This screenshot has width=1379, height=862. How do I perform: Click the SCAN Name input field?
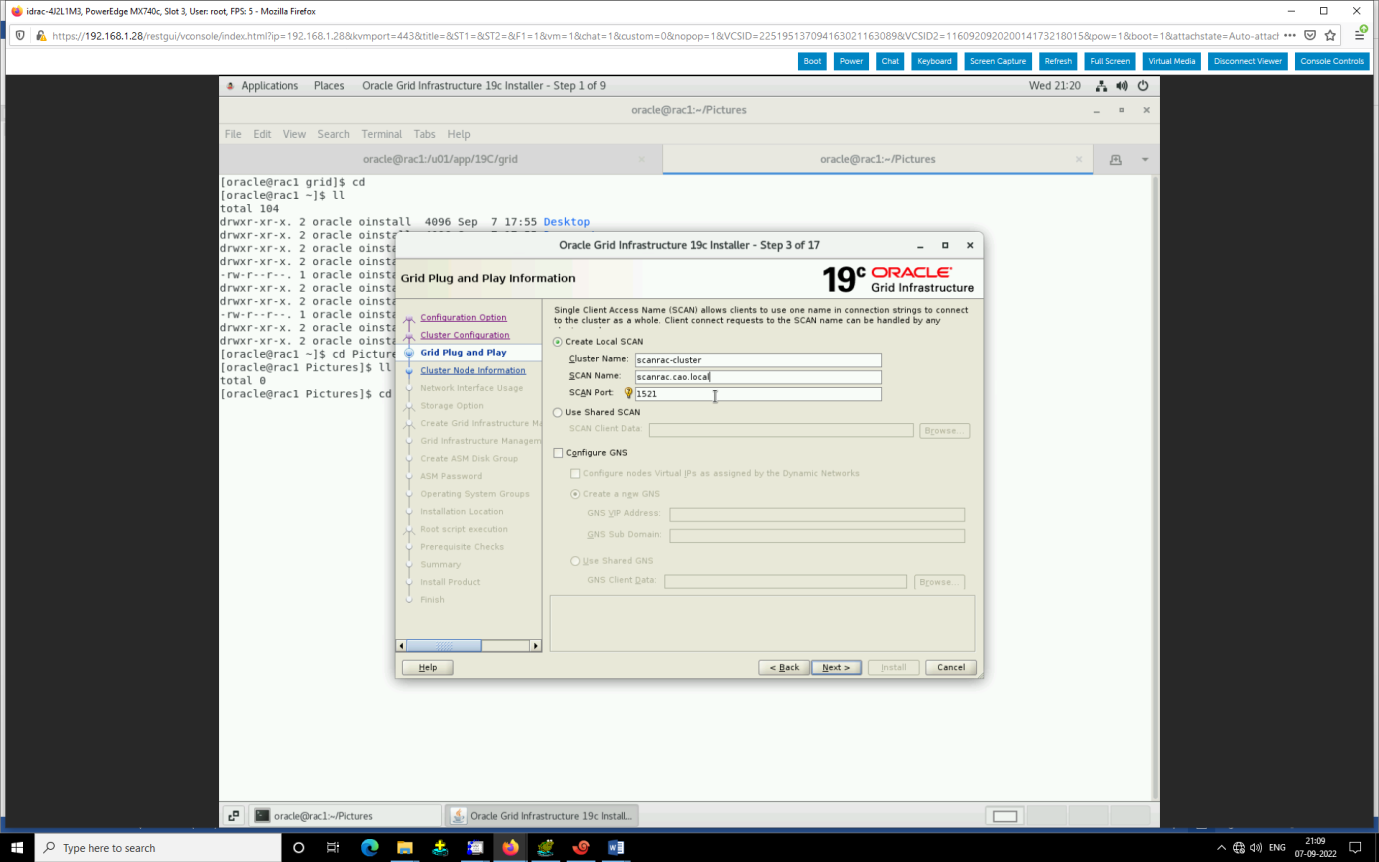(758, 377)
